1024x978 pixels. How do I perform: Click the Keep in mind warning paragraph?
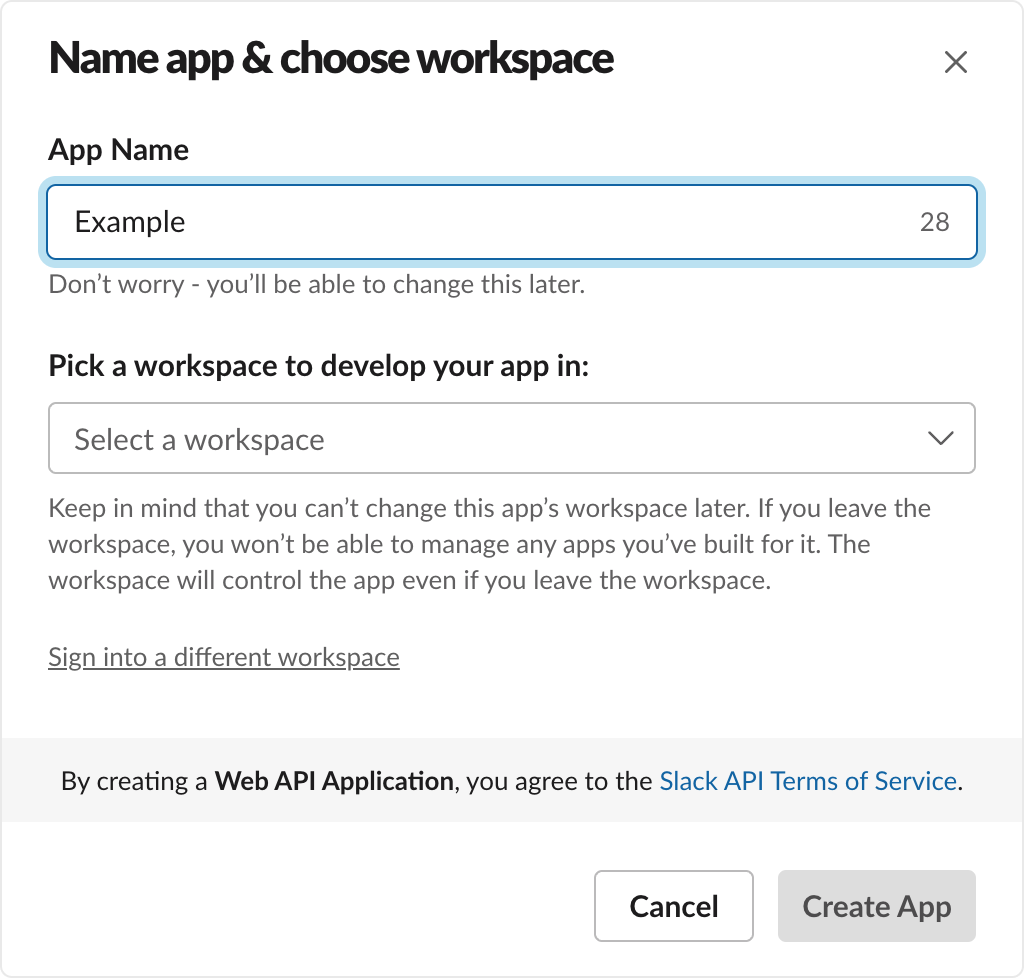pyautogui.click(x=490, y=544)
